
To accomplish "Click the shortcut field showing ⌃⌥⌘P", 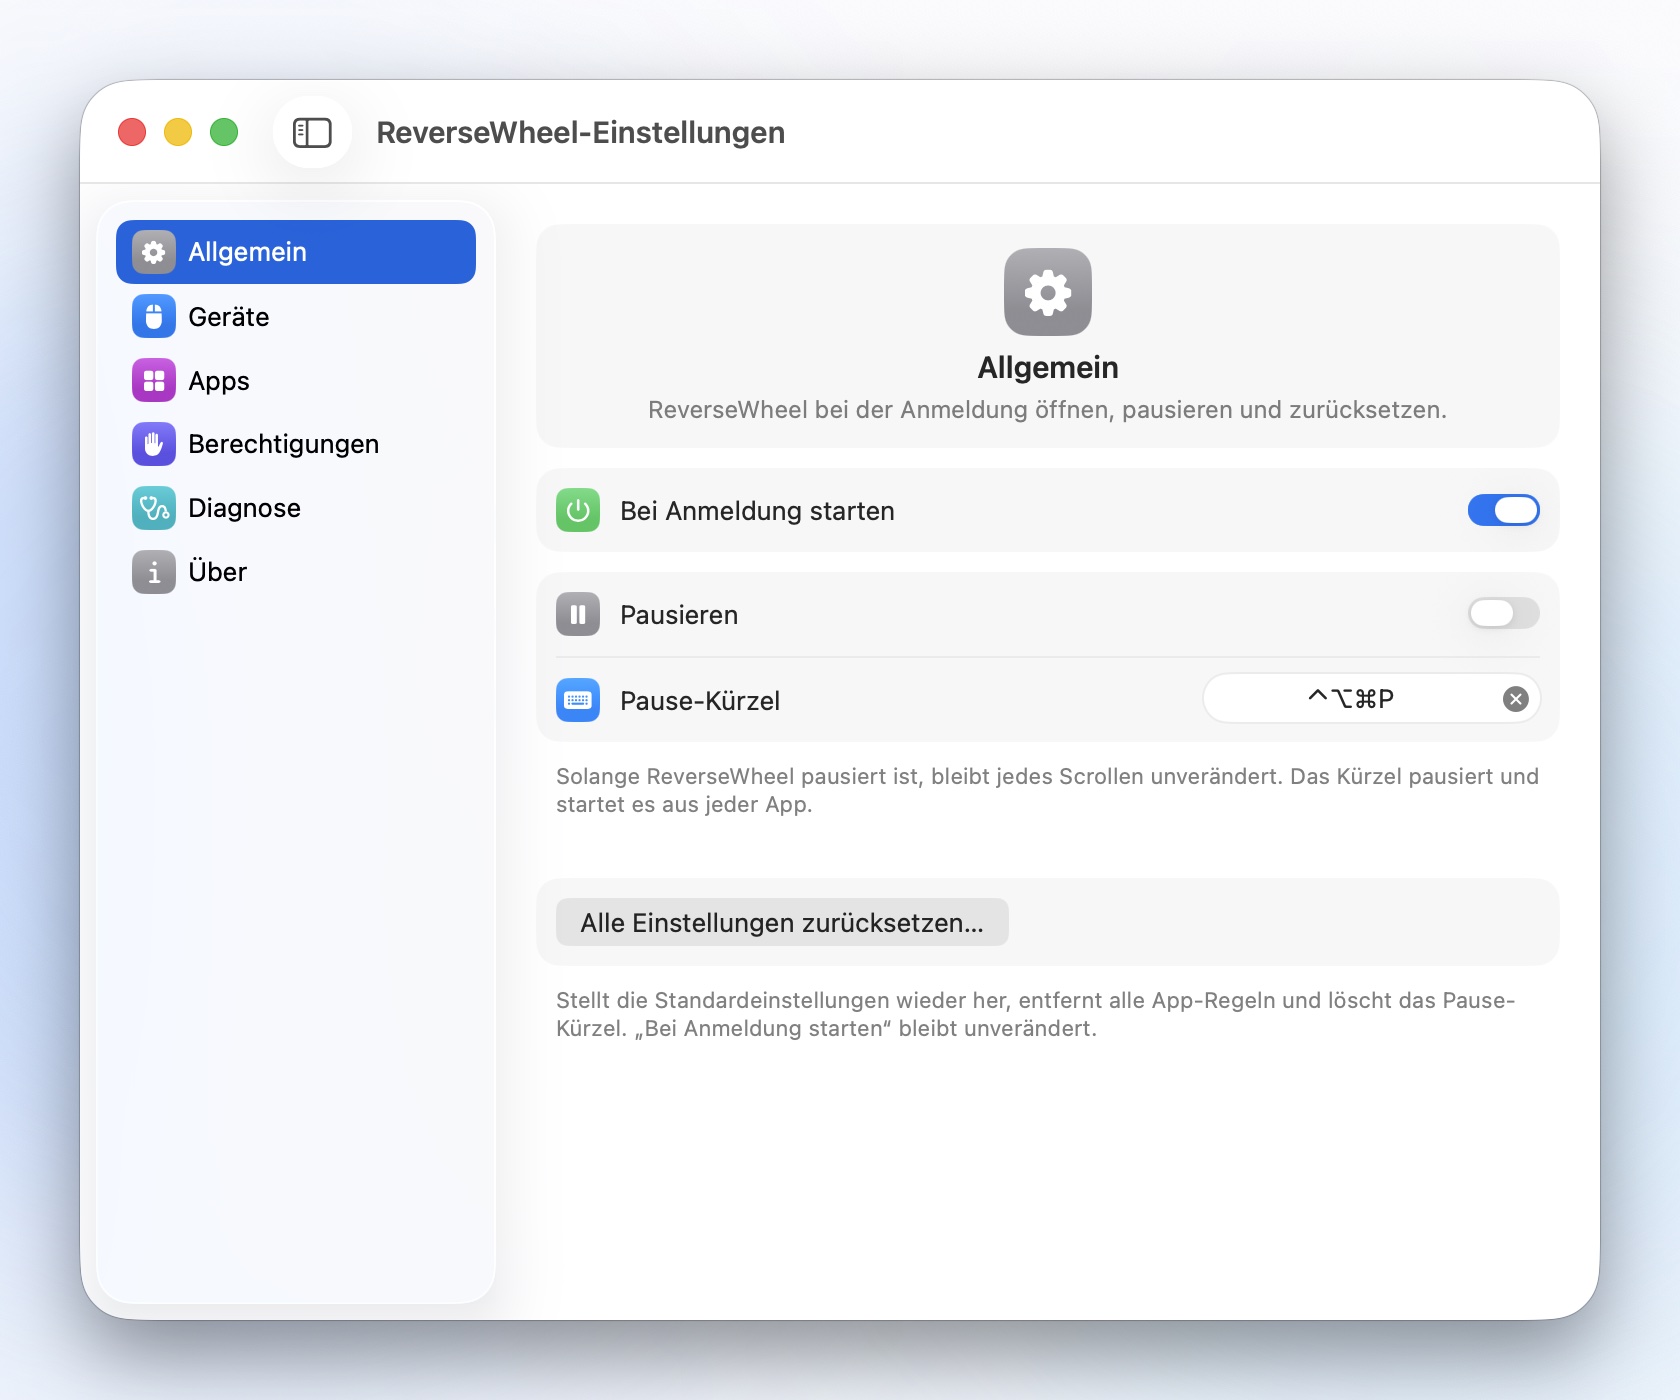I will click(1372, 699).
